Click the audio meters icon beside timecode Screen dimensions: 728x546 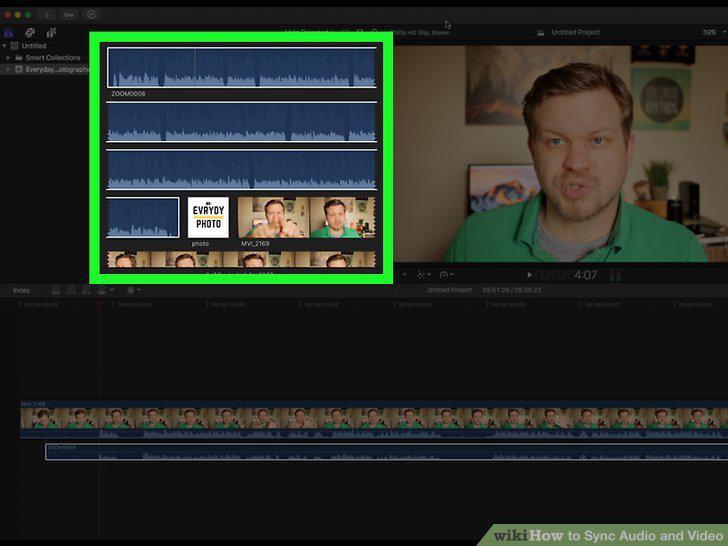click(x=616, y=275)
